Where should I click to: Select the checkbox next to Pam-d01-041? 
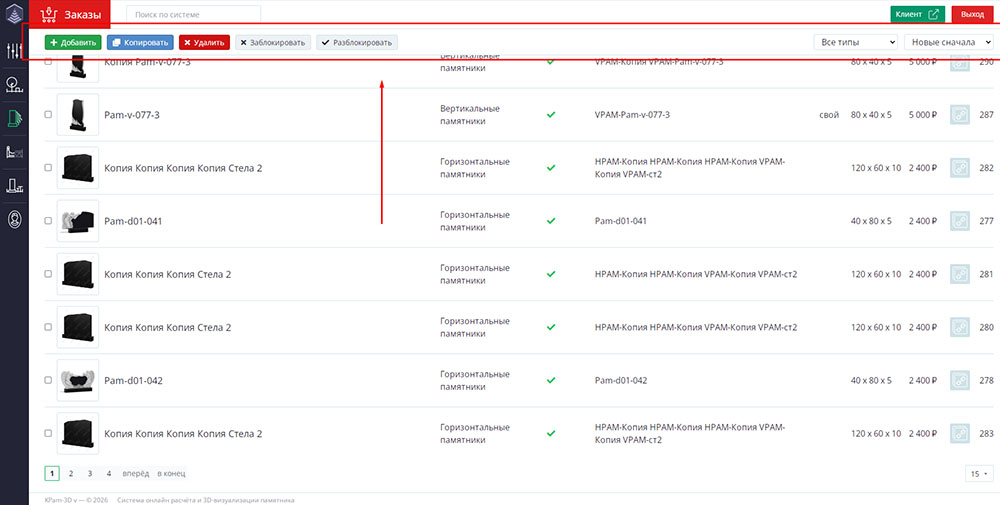48,221
